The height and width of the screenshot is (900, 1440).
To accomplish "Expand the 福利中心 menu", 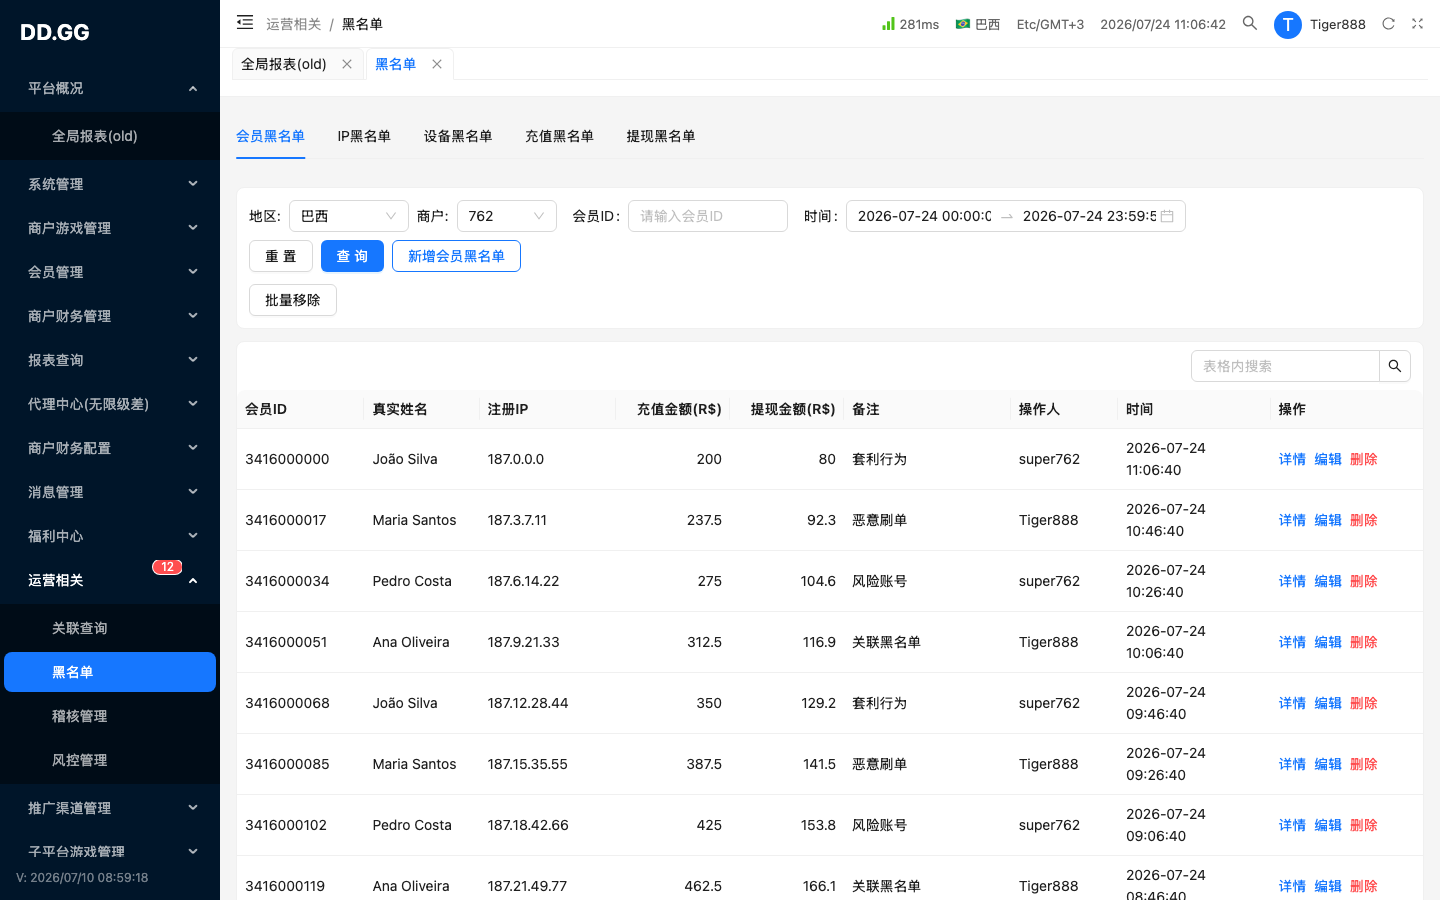I will pos(110,536).
